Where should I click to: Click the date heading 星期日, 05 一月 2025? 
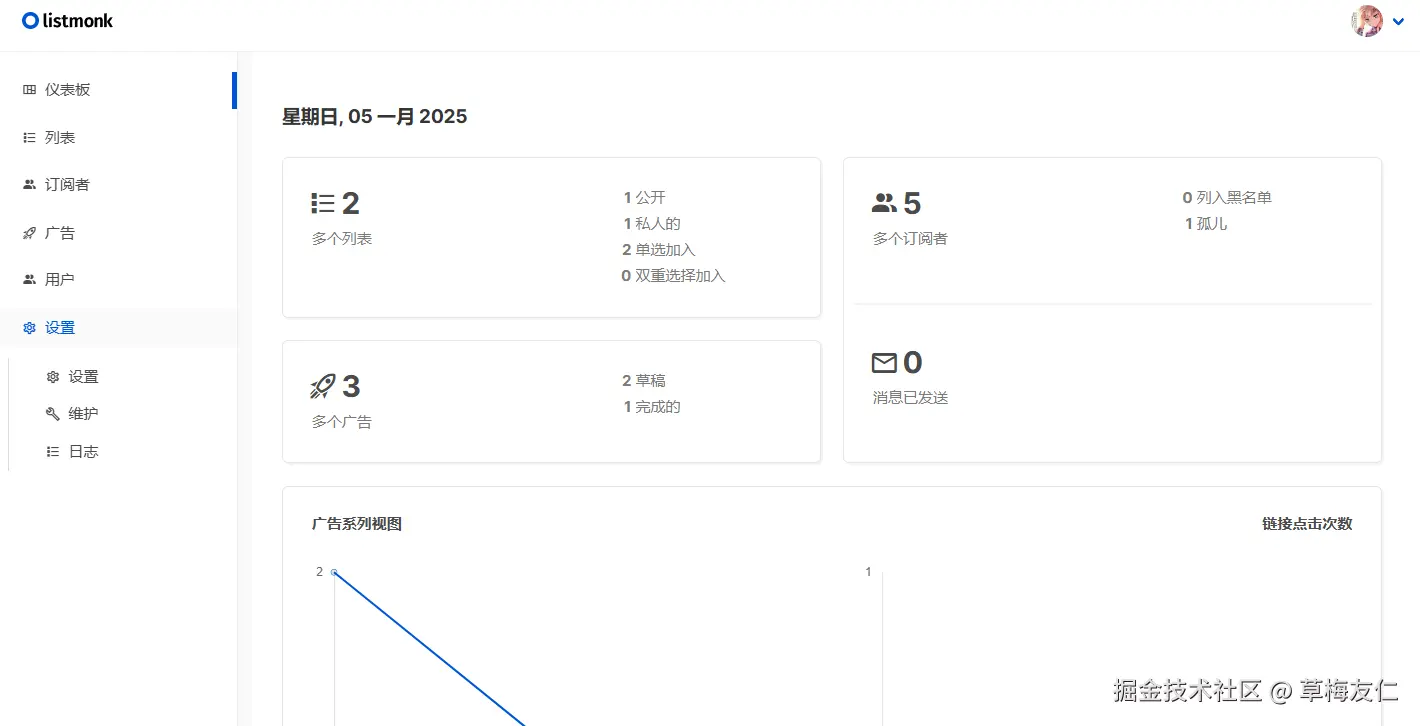pos(375,117)
